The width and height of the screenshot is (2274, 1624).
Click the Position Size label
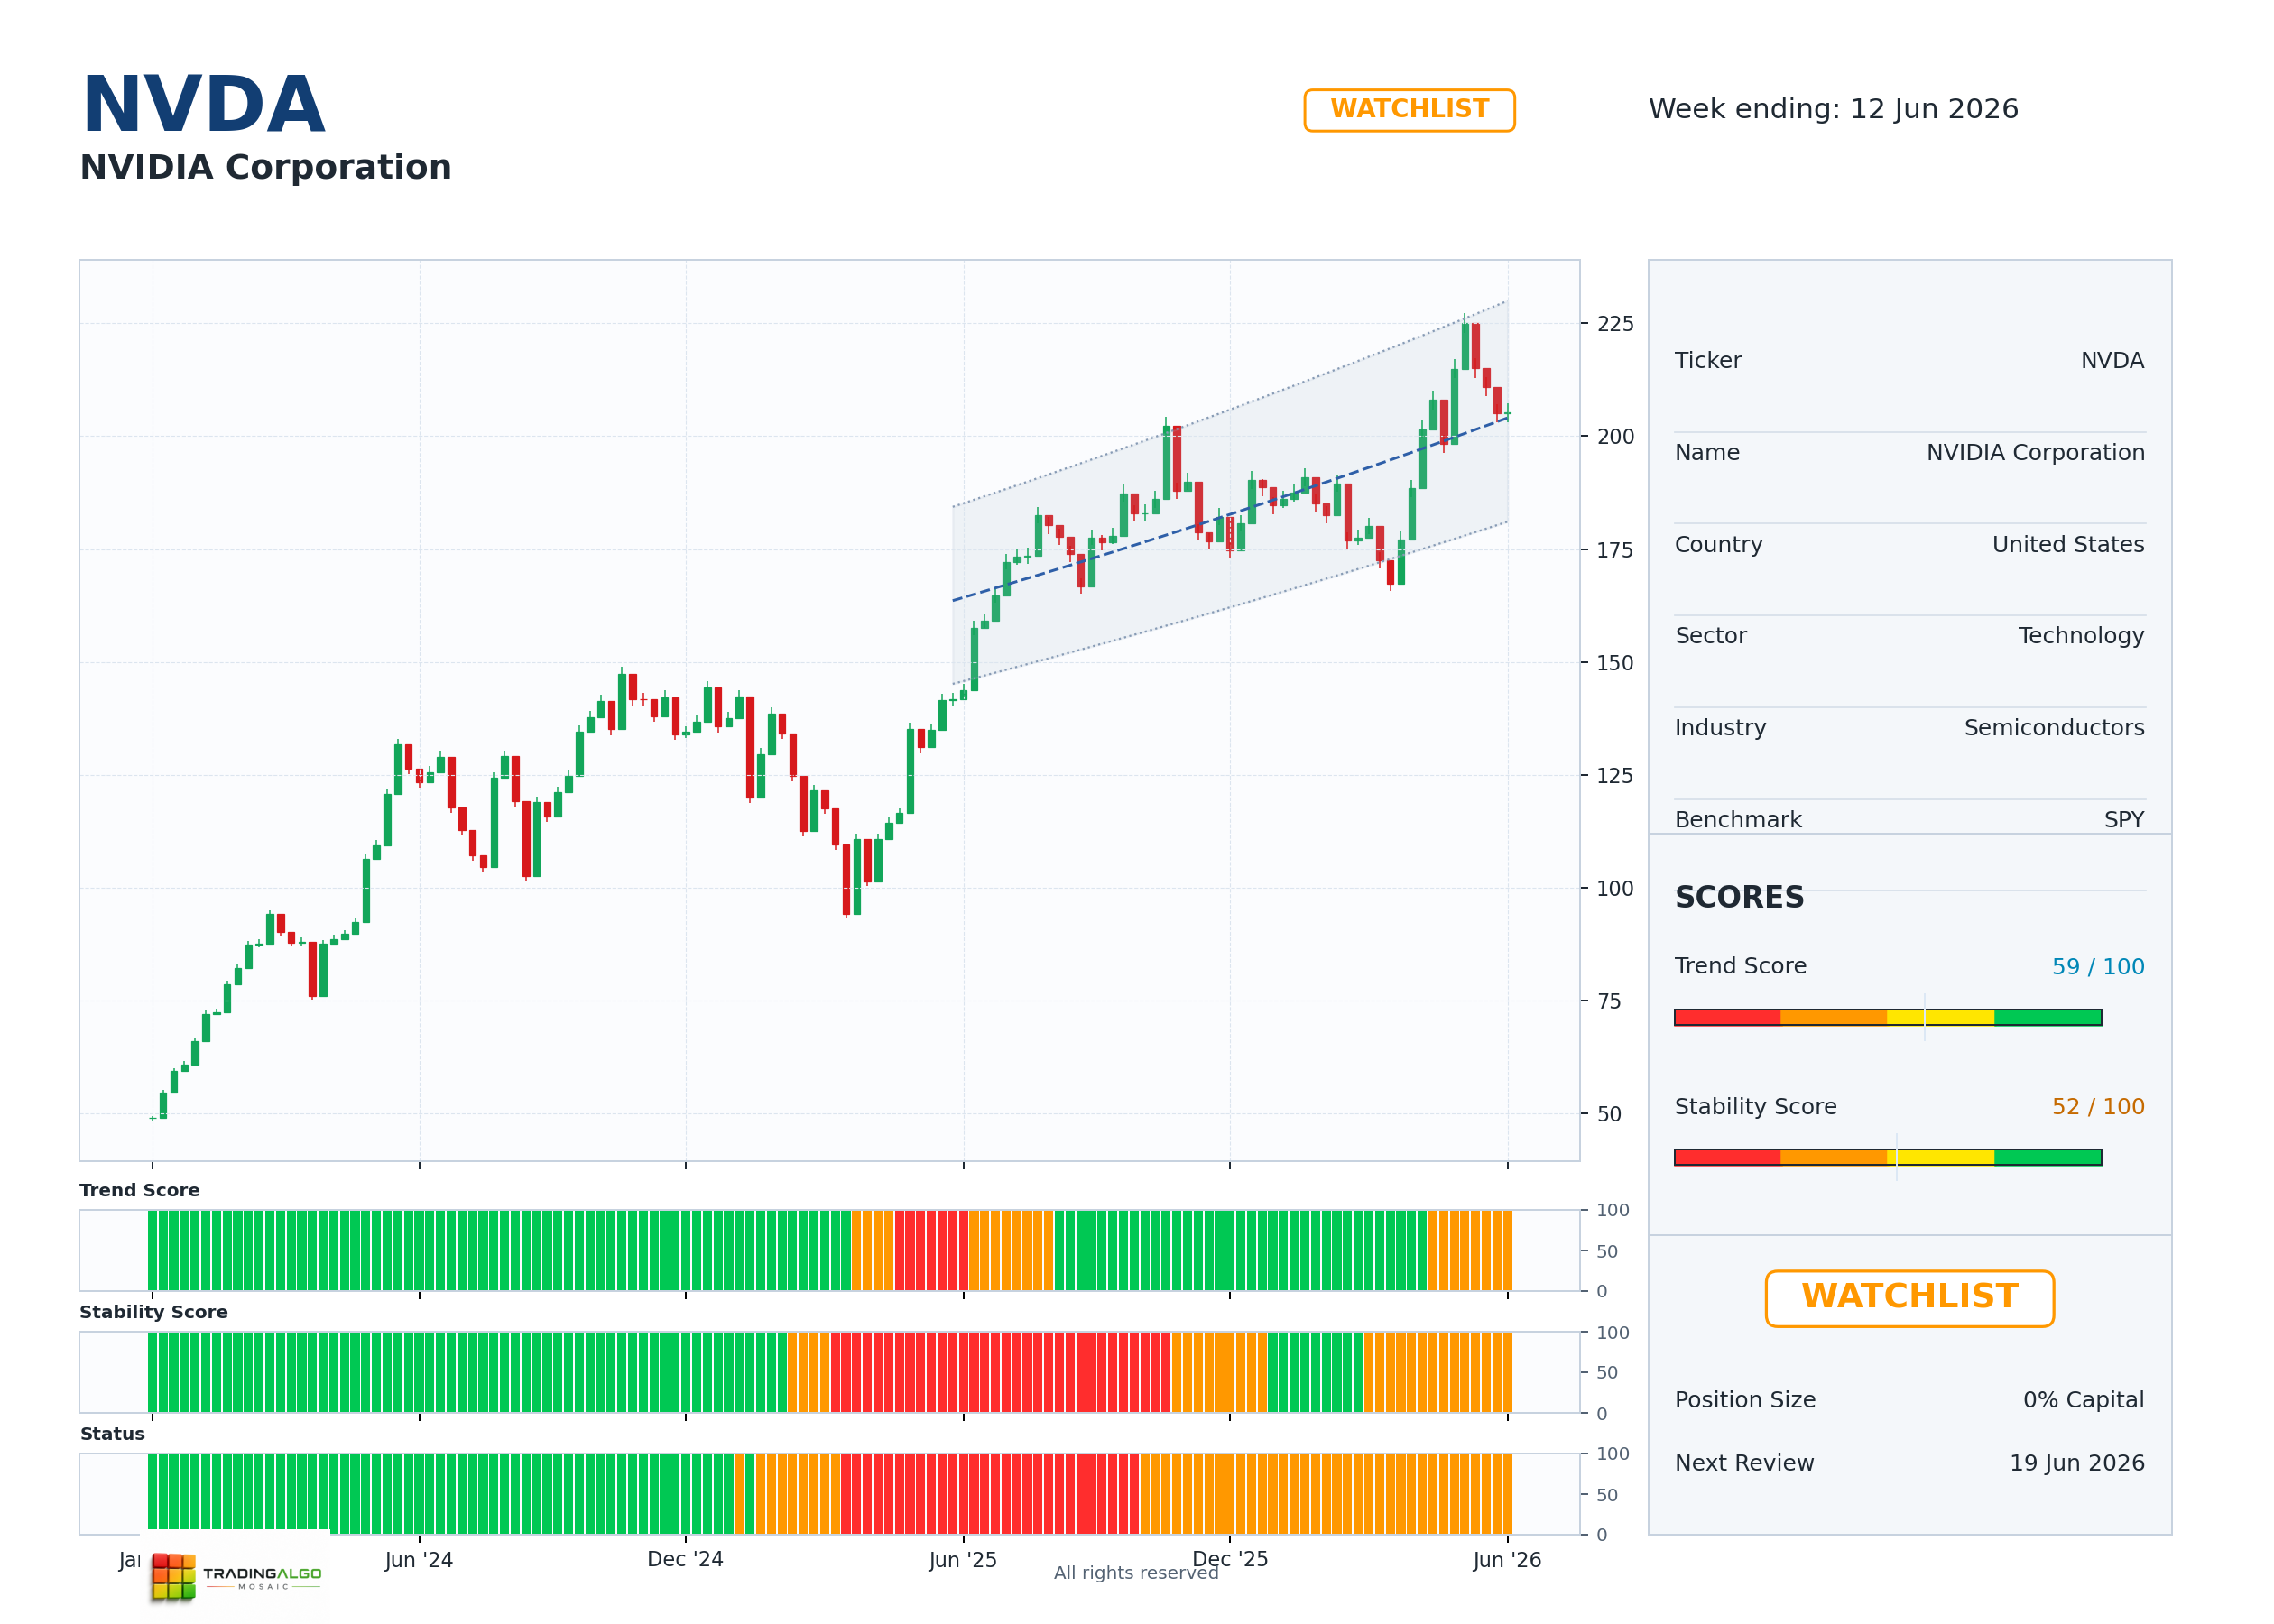coord(1745,1400)
